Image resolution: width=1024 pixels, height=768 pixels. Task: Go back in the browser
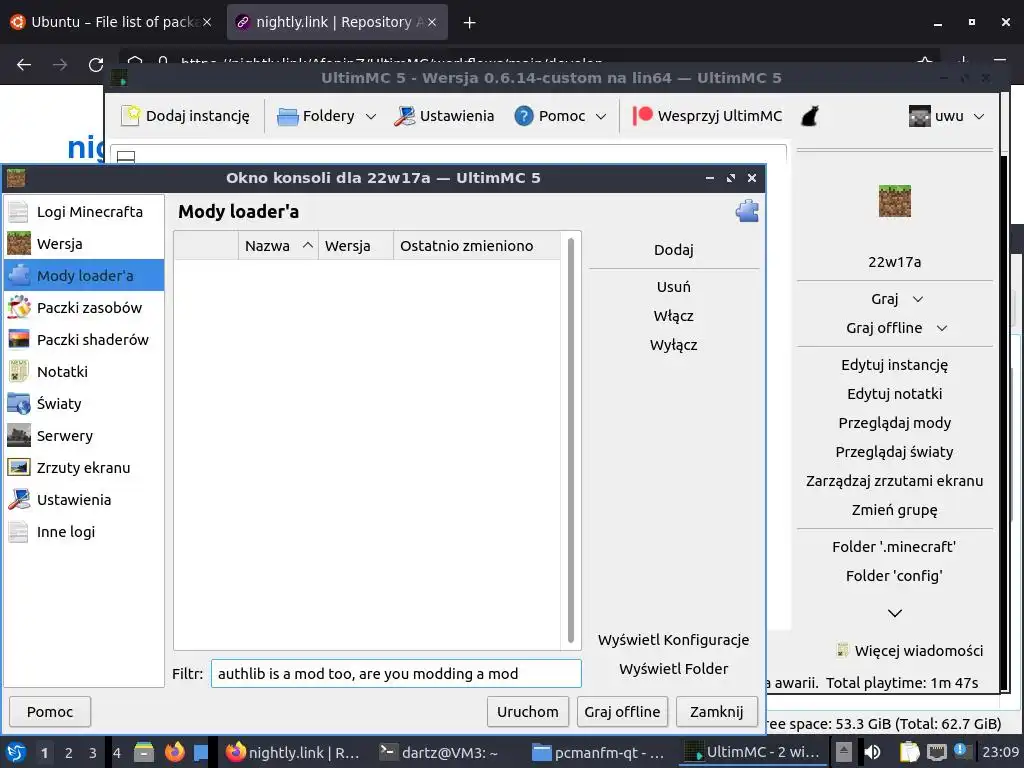point(24,65)
